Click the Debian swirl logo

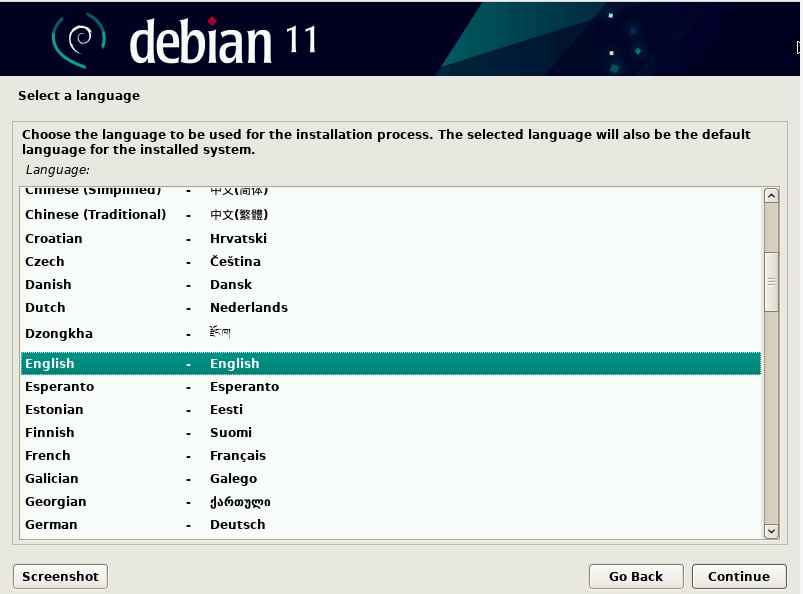(x=78, y=40)
